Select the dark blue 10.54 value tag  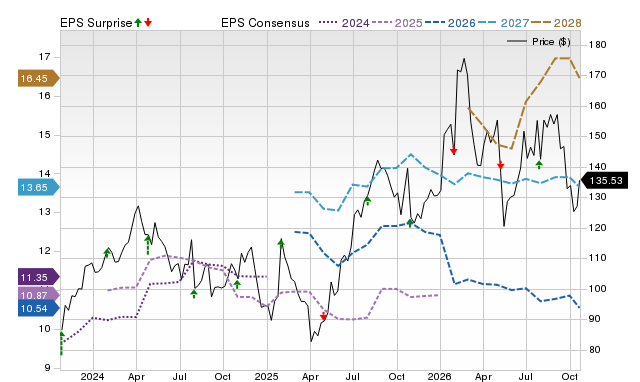[38, 309]
